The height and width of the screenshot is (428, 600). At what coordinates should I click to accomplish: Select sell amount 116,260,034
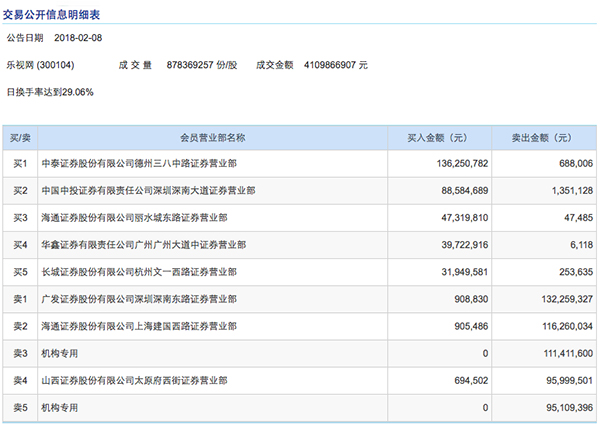coord(567,327)
